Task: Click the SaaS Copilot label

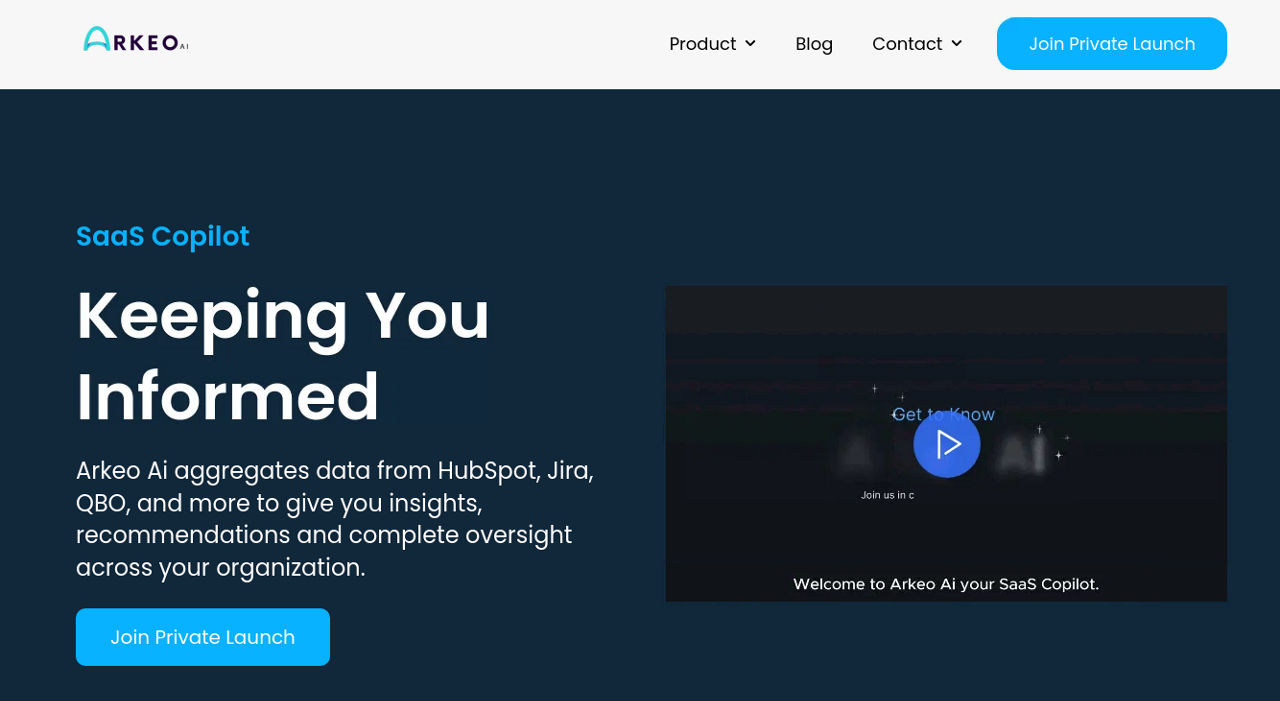Action: (x=163, y=236)
